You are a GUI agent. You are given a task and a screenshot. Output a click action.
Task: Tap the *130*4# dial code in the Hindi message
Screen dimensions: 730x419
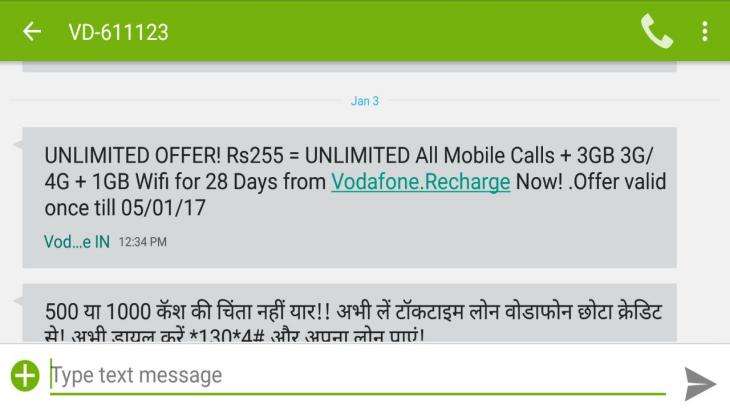pos(227,337)
